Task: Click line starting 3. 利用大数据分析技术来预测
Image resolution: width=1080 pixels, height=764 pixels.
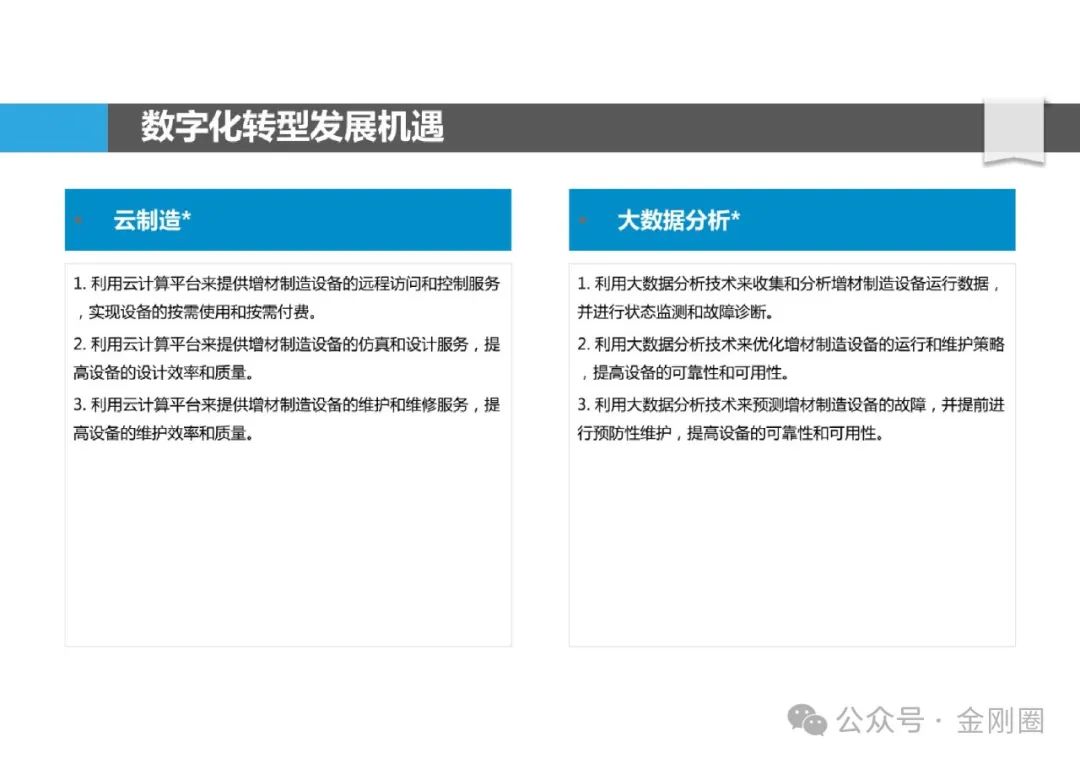Action: point(791,404)
